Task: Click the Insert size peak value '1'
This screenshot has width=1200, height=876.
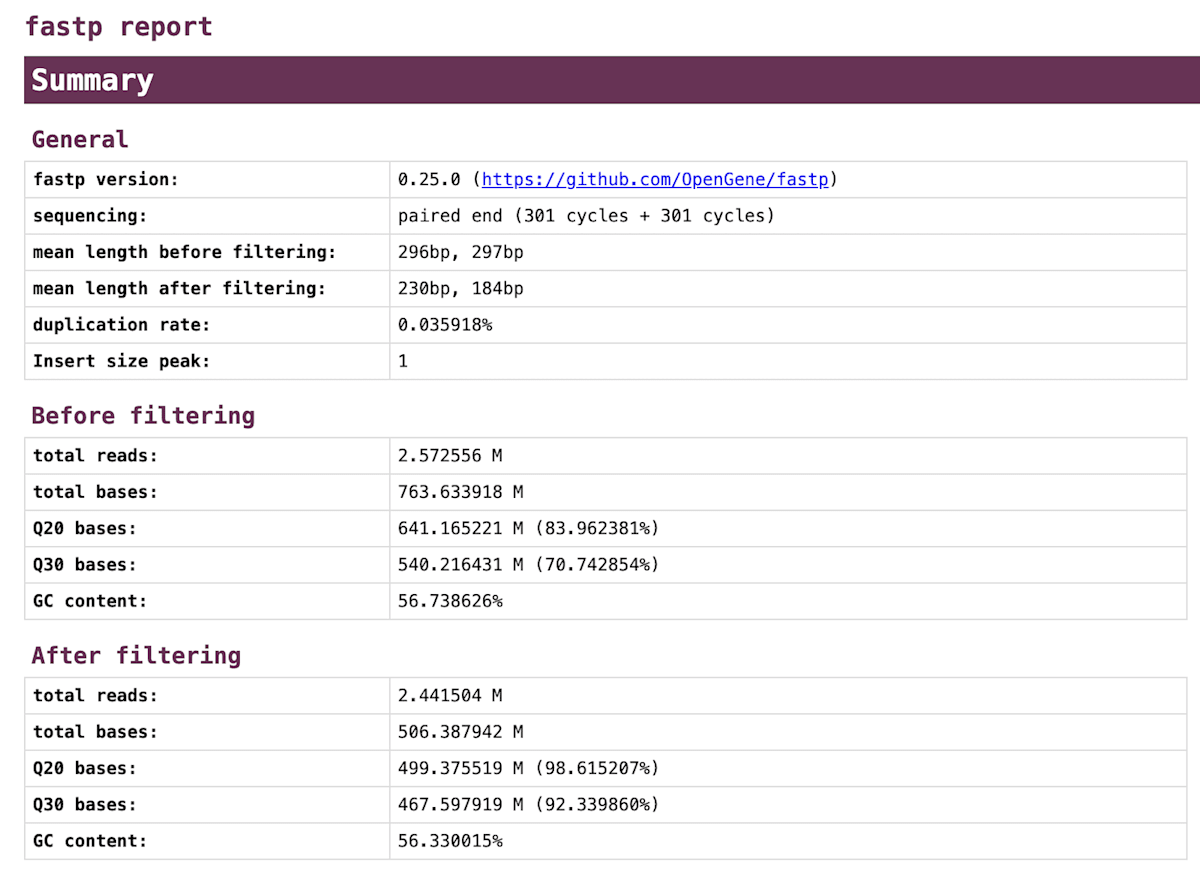Action: click(x=403, y=360)
